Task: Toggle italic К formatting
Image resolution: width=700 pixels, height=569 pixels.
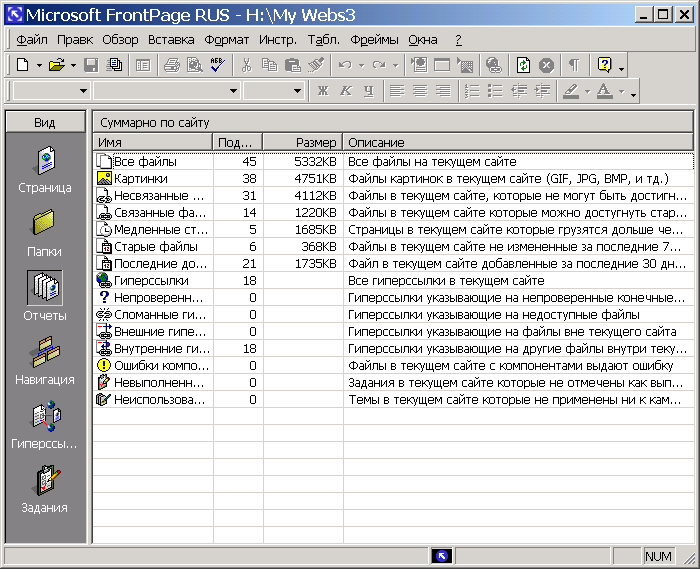Action: [346, 91]
